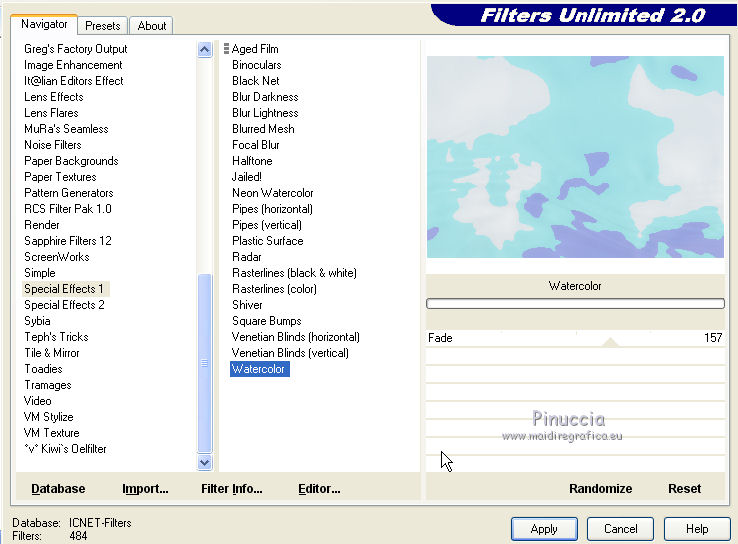Open Paper Backgrounds category
This screenshot has width=738, height=544.
point(71,161)
